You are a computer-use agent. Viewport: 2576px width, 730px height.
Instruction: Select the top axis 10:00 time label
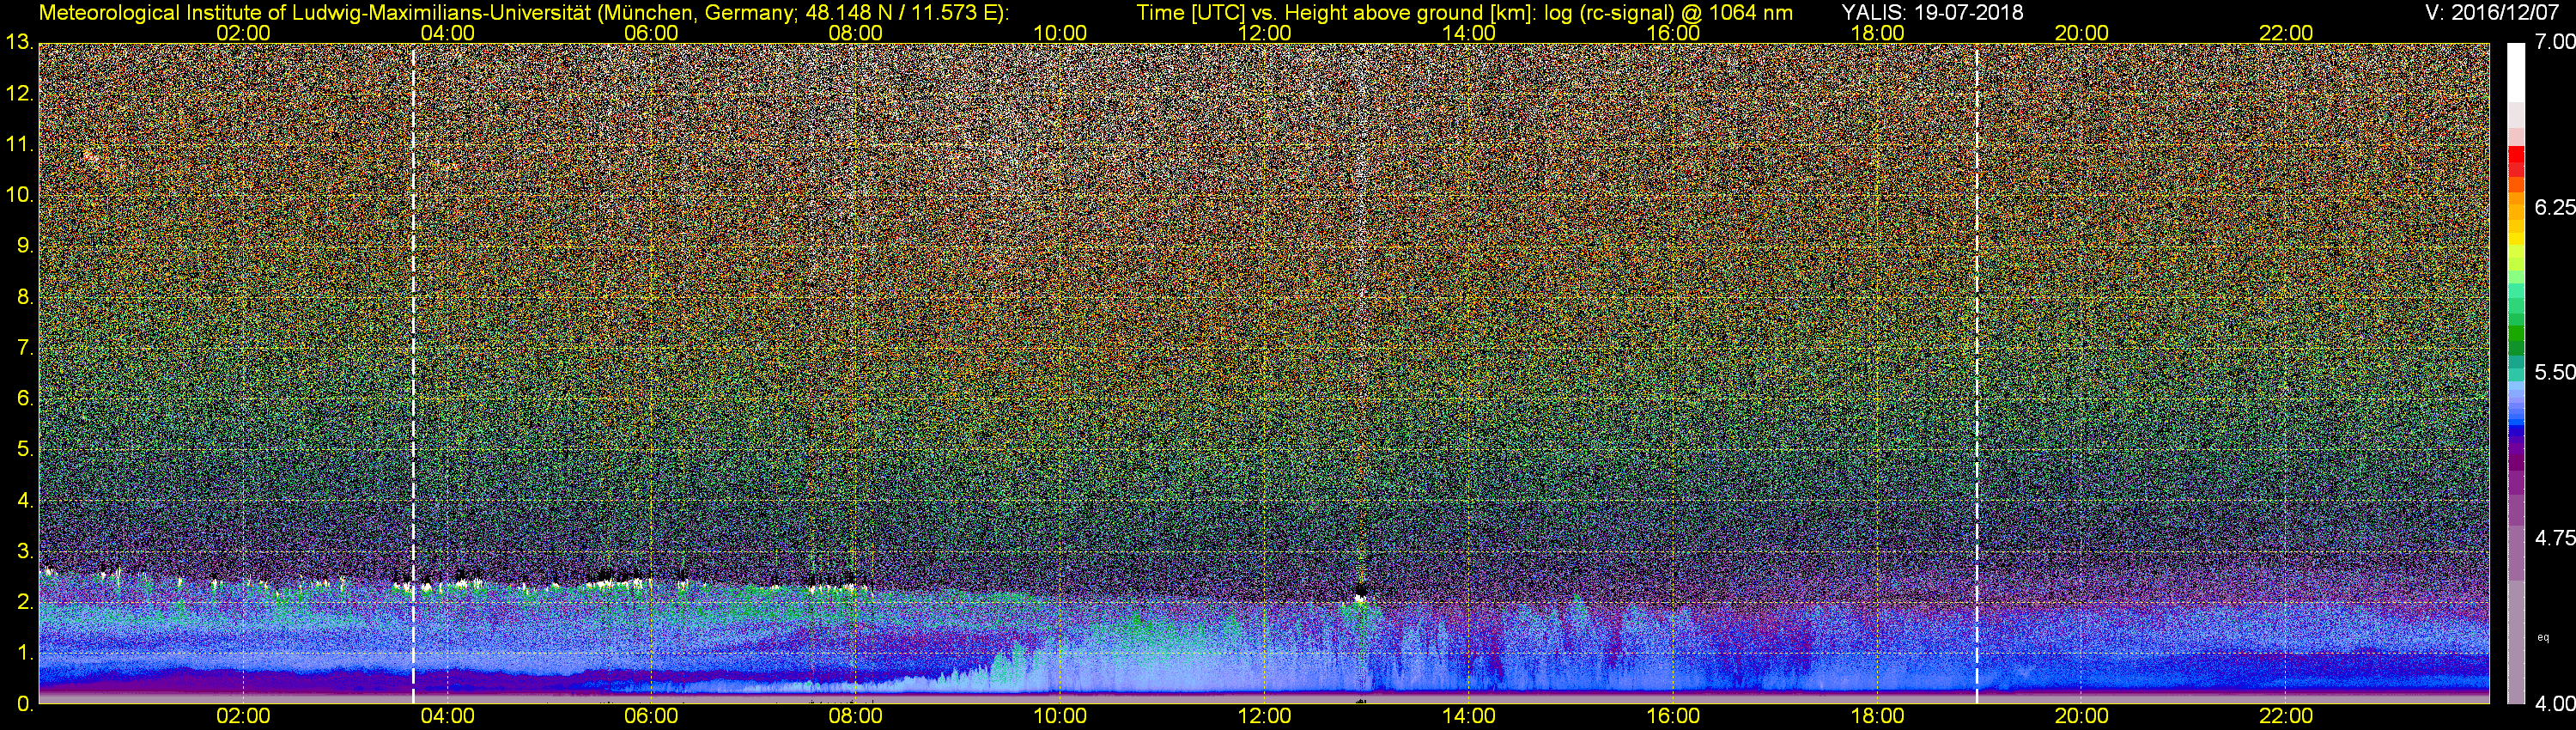[1060, 33]
